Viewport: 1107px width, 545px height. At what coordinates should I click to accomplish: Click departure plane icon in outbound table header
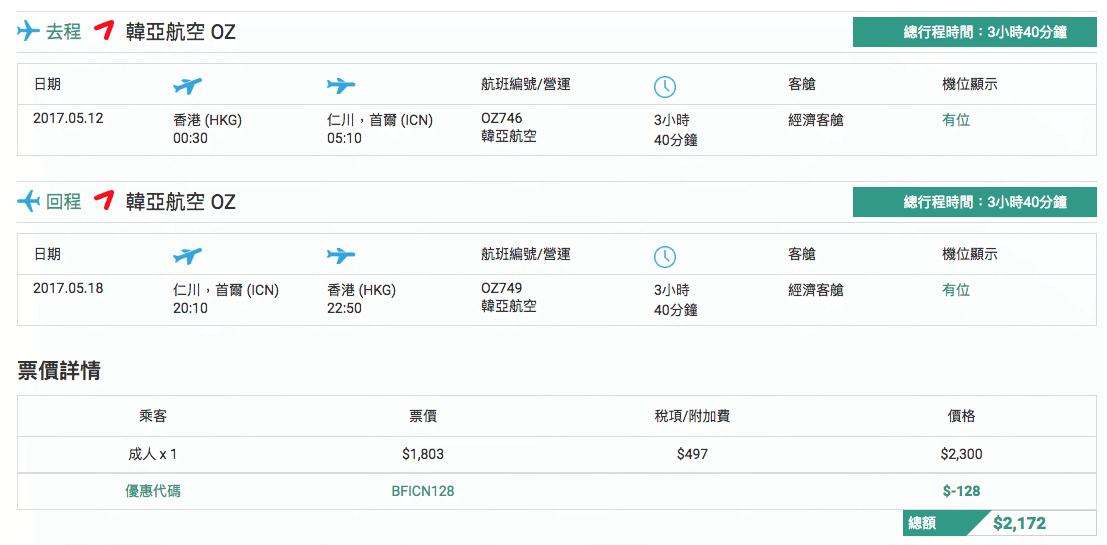click(187, 86)
